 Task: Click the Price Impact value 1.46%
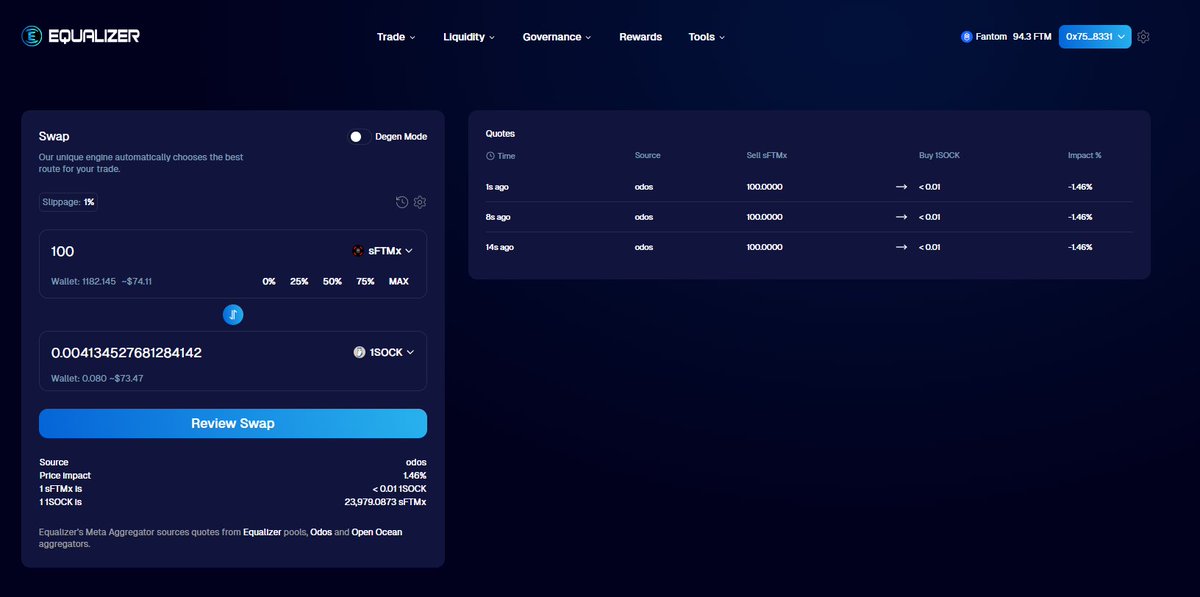(415, 475)
